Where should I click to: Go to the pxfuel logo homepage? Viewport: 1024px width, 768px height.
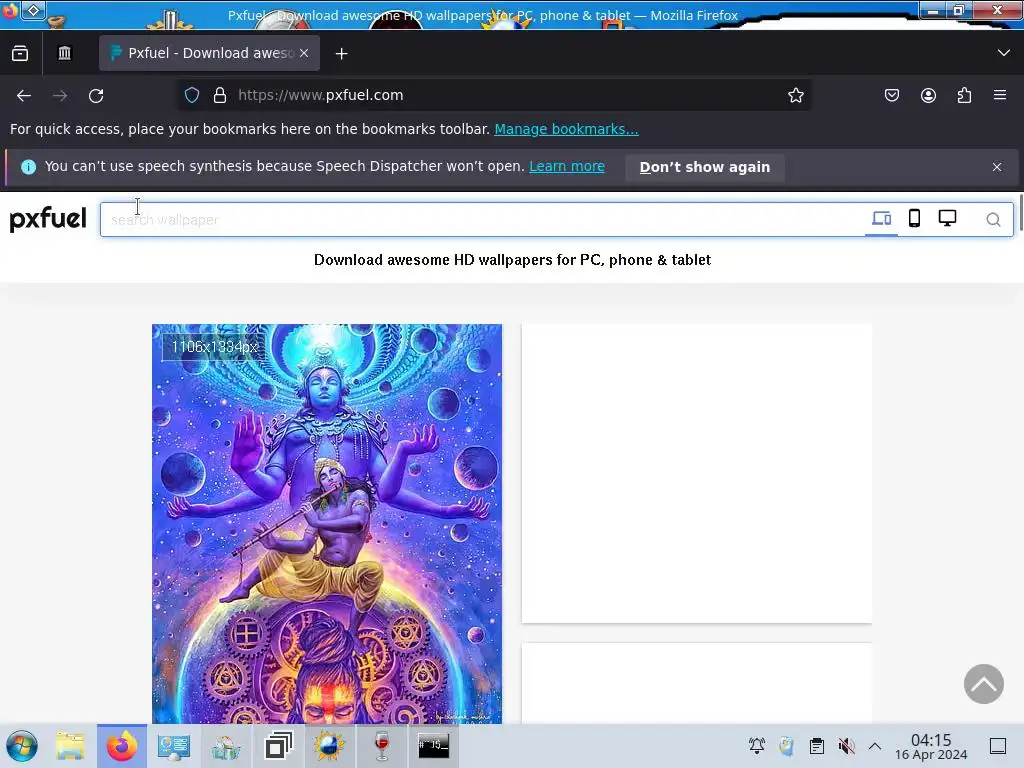48,219
